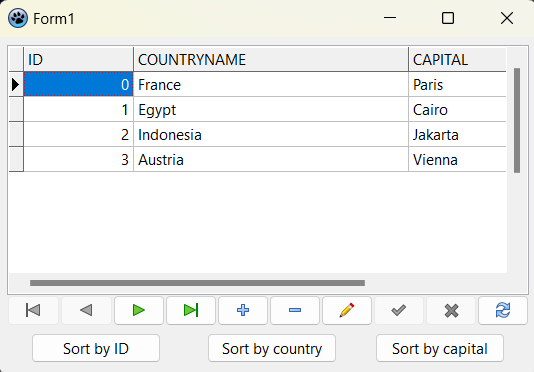Screen dimensions: 534x372
Task: Select the Indonesia cell
Action: [271, 135]
